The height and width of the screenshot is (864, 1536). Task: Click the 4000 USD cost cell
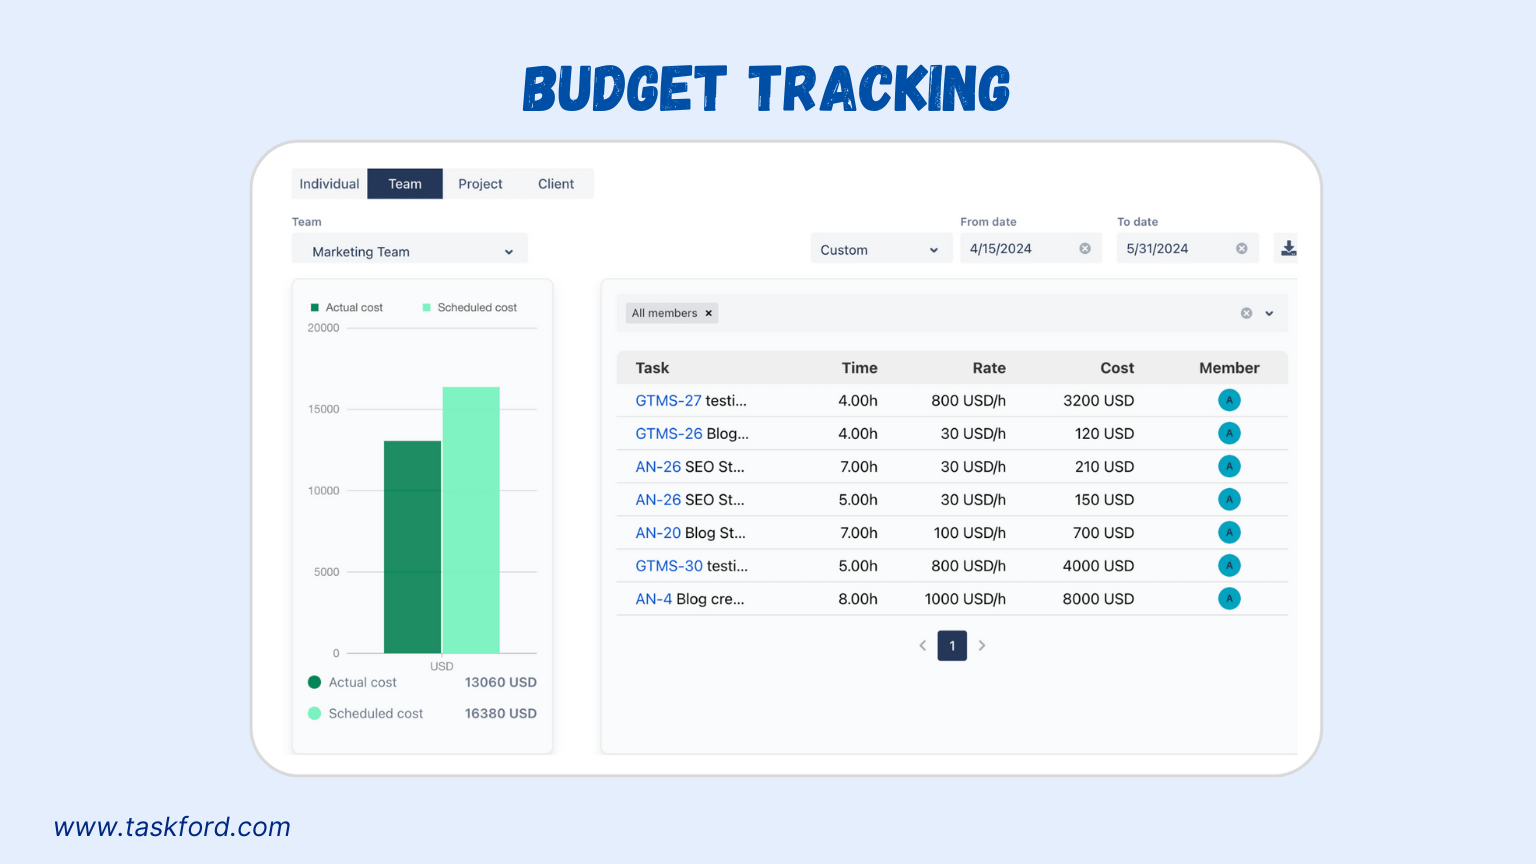click(1098, 566)
